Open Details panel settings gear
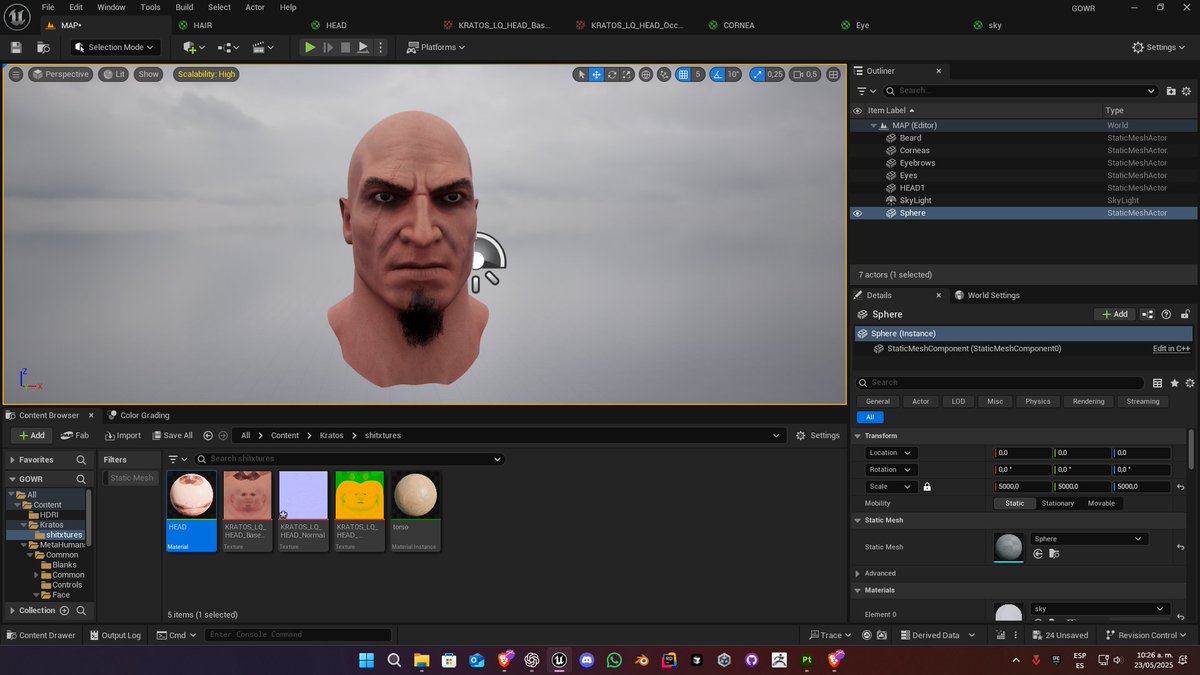Screen dimensions: 1200x675 point(1190,382)
